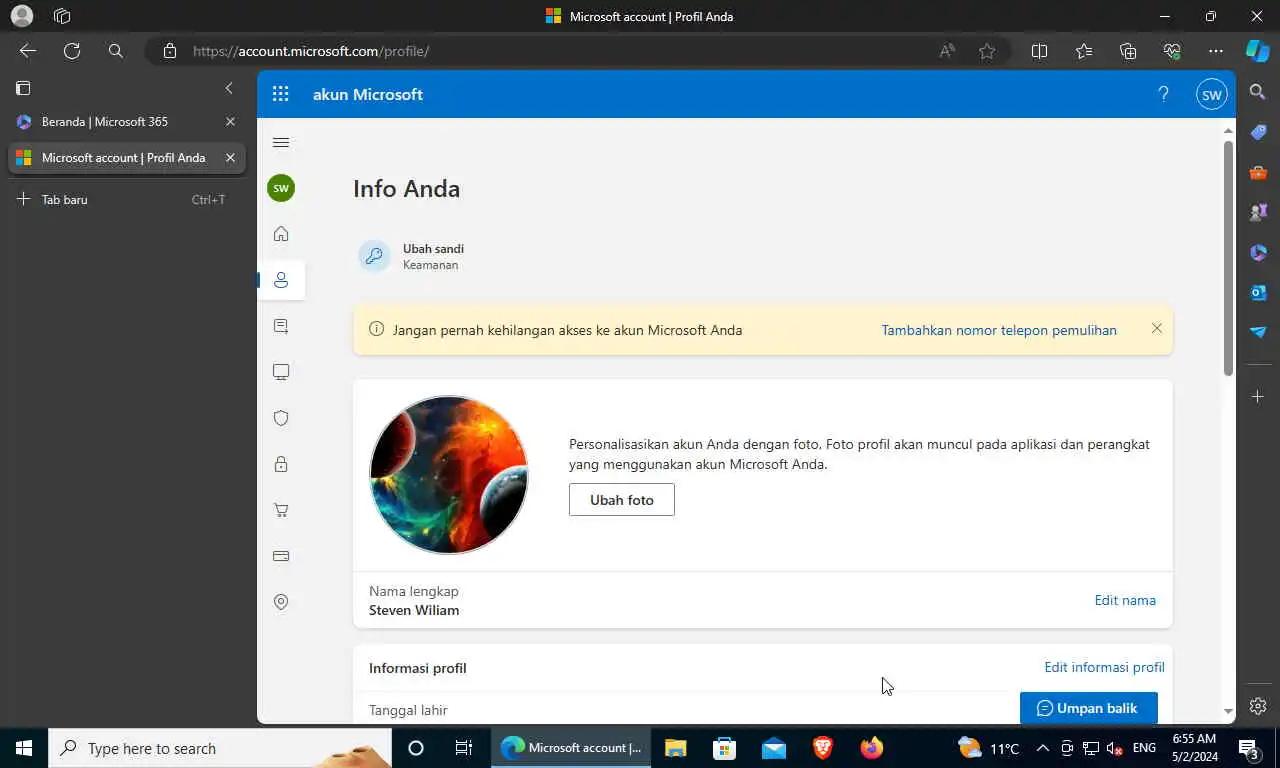
Task: Open Browser essentials heart icon
Action: point(1172,51)
